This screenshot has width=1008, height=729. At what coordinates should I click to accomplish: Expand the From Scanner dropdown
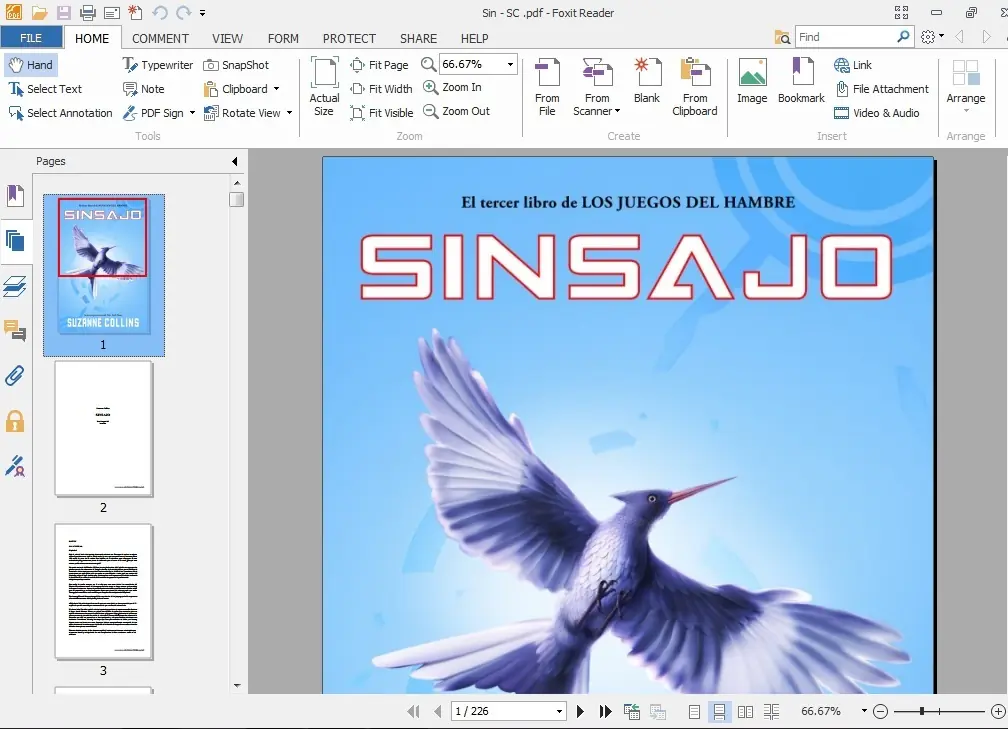pyautogui.click(x=618, y=111)
